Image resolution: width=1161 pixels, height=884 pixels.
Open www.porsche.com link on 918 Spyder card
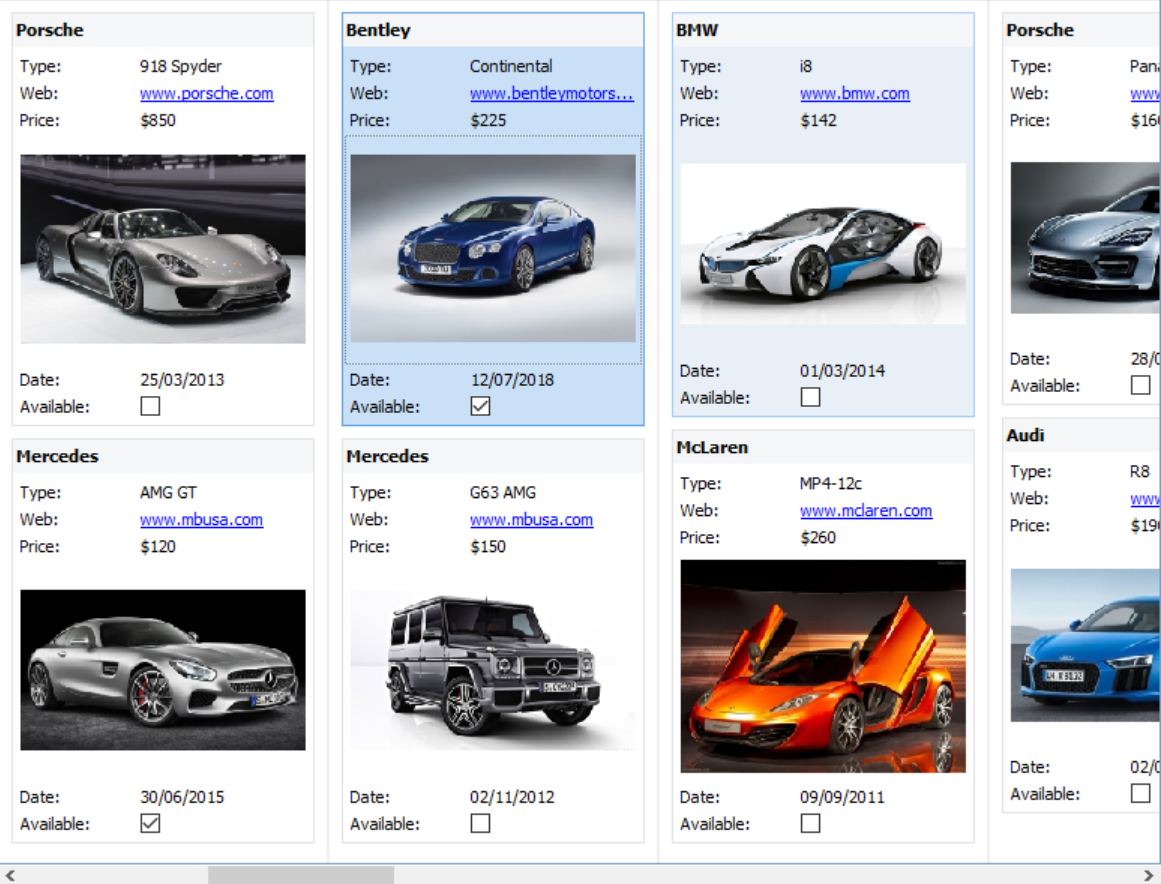pyautogui.click(x=207, y=93)
